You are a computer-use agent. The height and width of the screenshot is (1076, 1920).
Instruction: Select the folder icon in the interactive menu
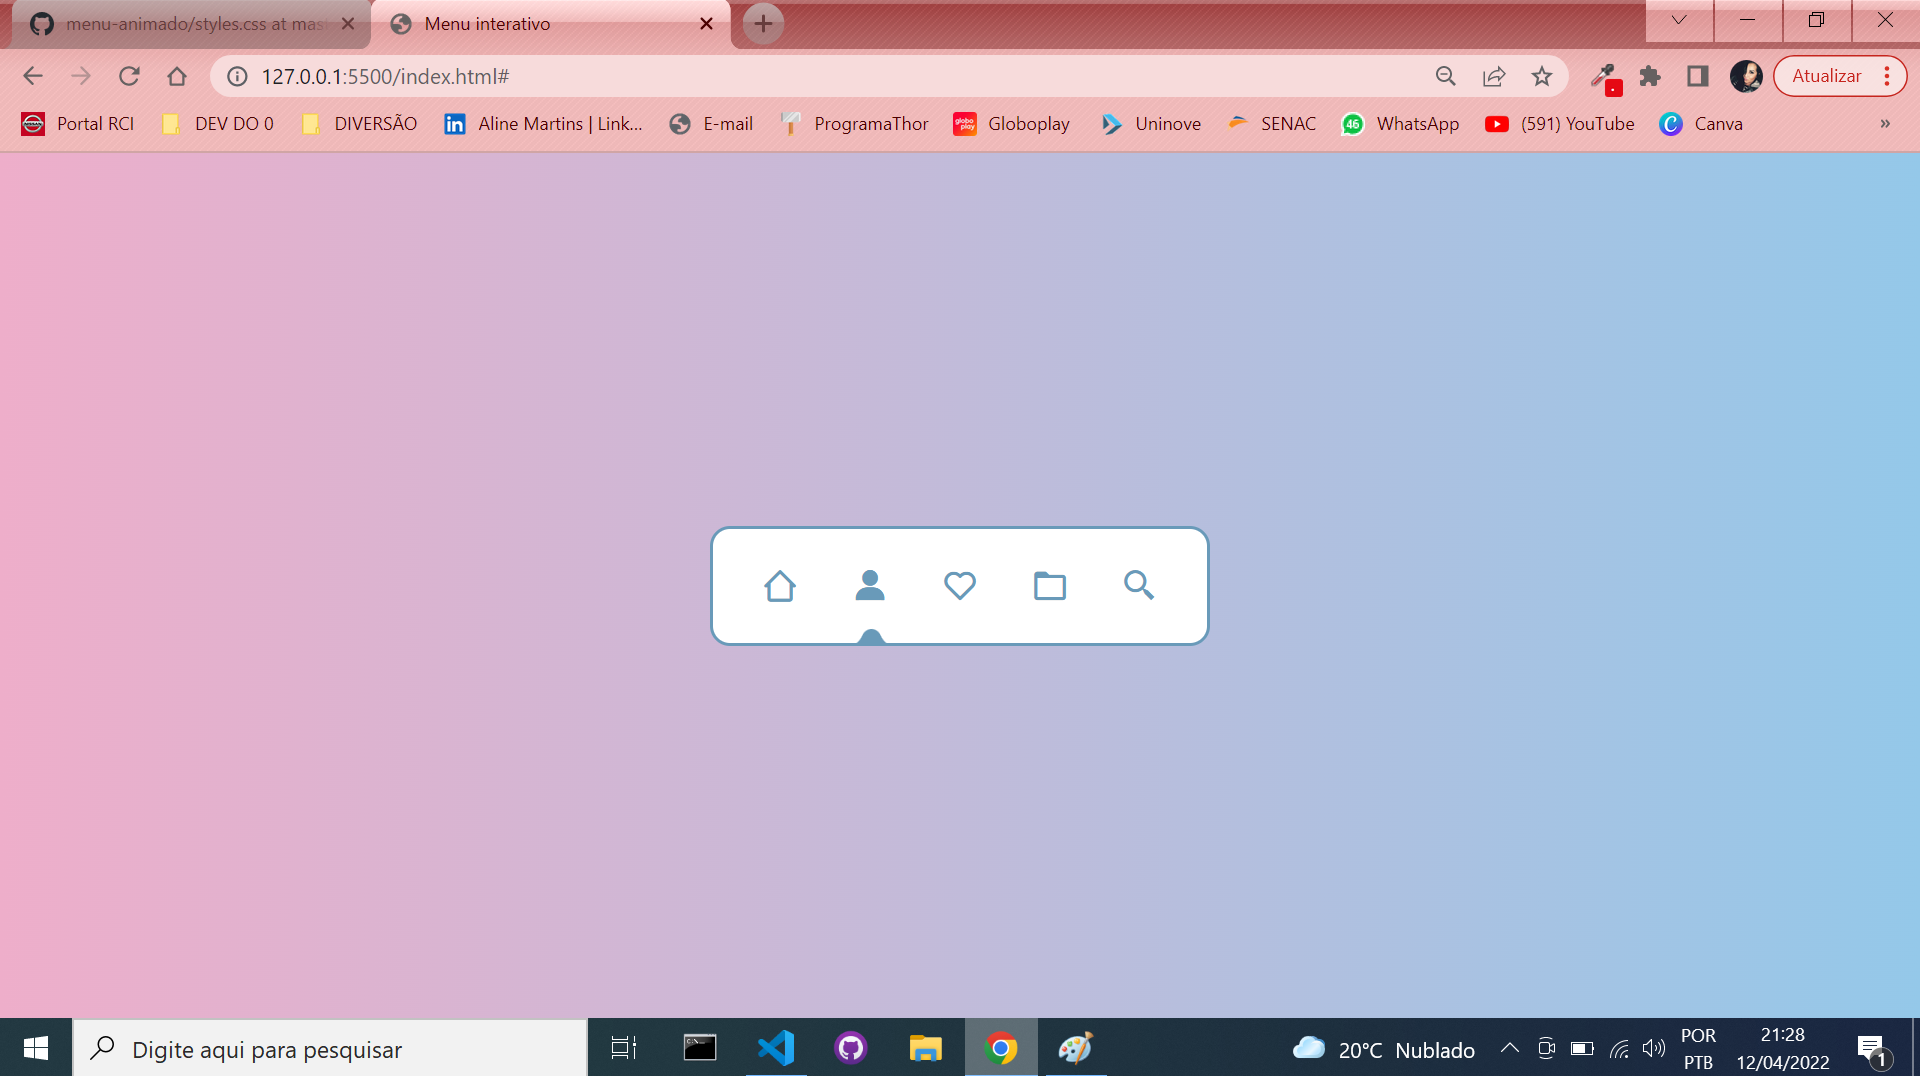[x=1049, y=586]
